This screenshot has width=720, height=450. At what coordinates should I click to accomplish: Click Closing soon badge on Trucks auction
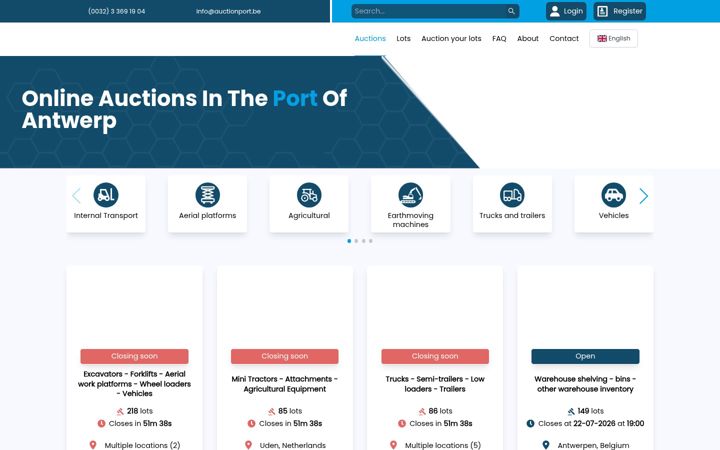click(x=435, y=356)
